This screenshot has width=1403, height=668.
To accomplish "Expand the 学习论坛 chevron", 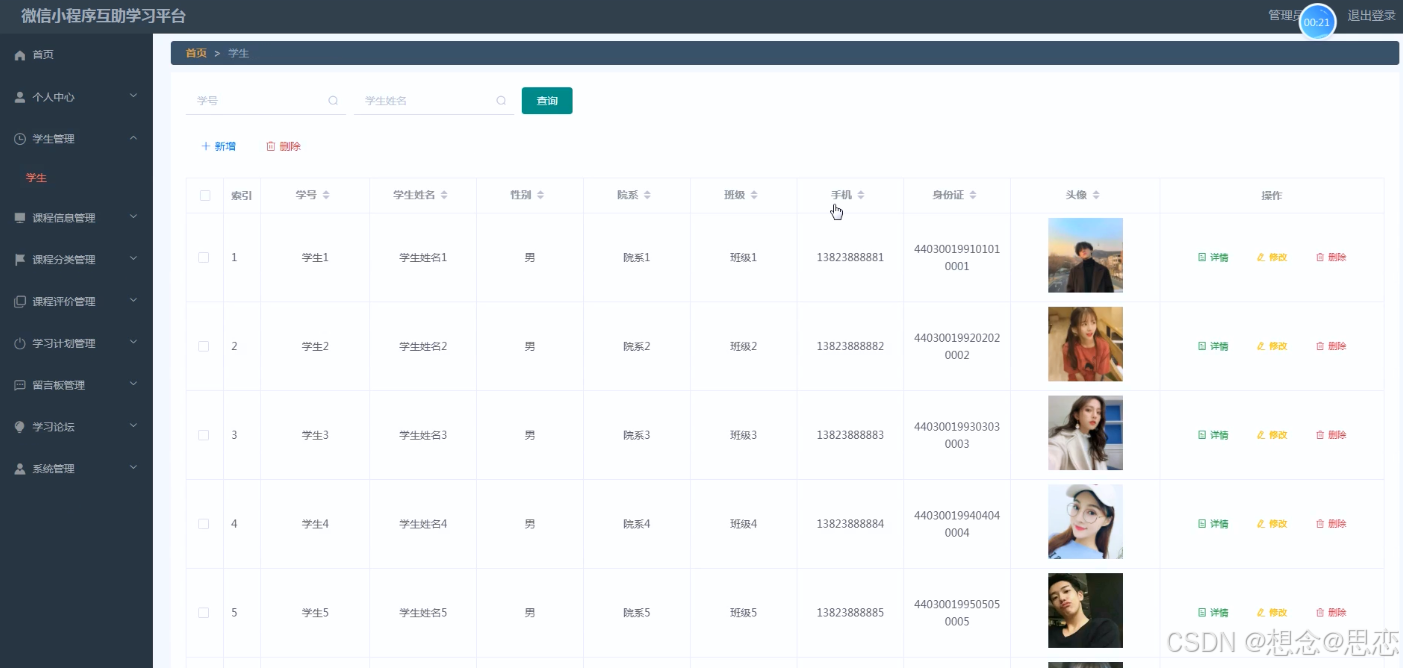I will click(x=133, y=426).
